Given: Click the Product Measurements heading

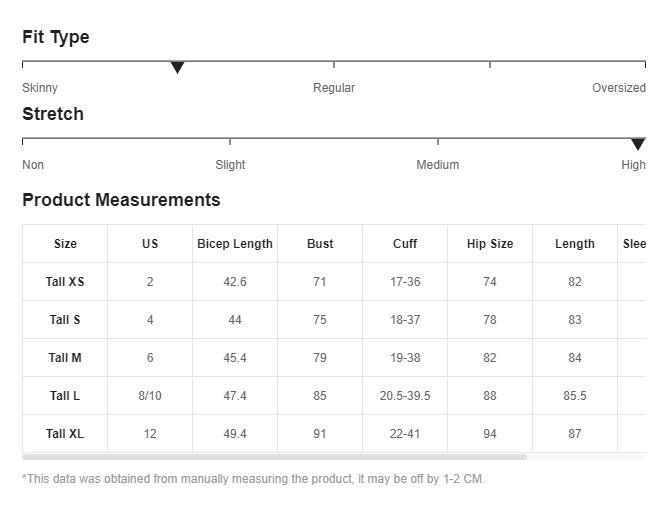Looking at the screenshot, I should (121, 200).
